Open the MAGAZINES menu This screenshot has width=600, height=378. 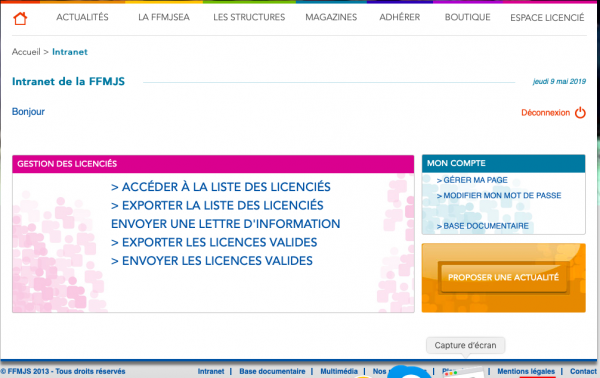click(x=331, y=17)
